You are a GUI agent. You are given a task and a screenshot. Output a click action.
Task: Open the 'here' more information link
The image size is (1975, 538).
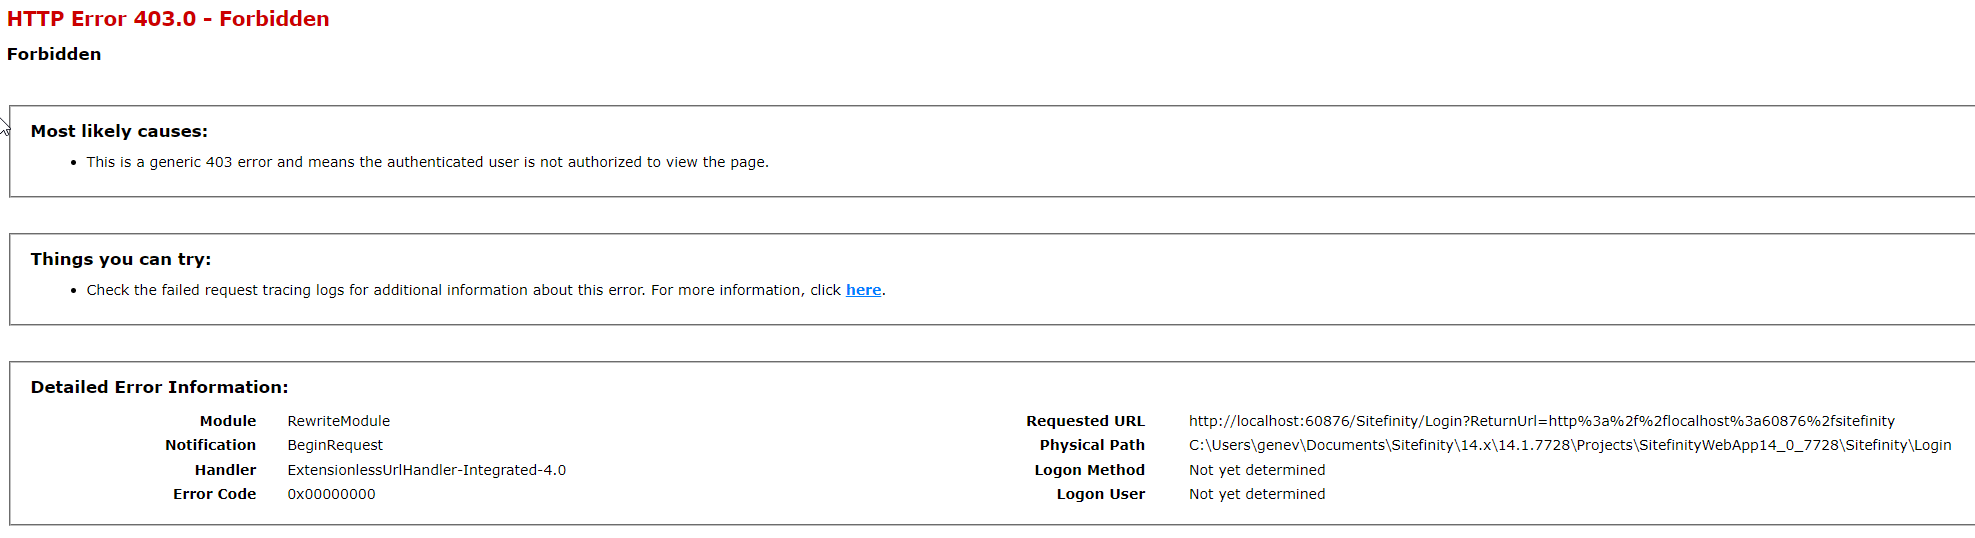tap(863, 290)
